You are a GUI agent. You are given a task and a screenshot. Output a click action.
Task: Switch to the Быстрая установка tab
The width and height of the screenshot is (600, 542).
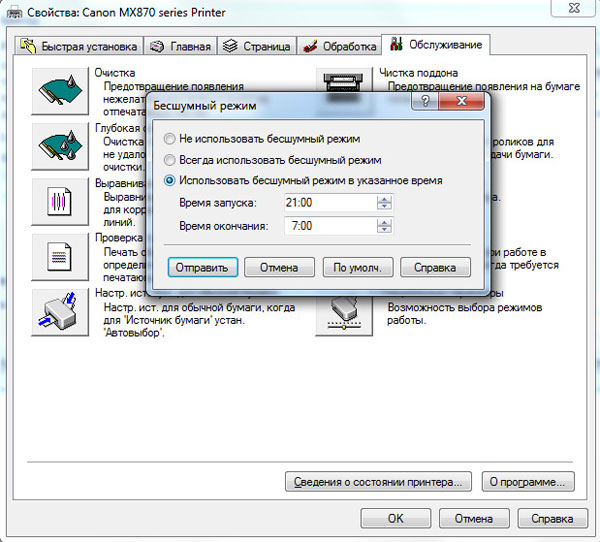[79, 46]
